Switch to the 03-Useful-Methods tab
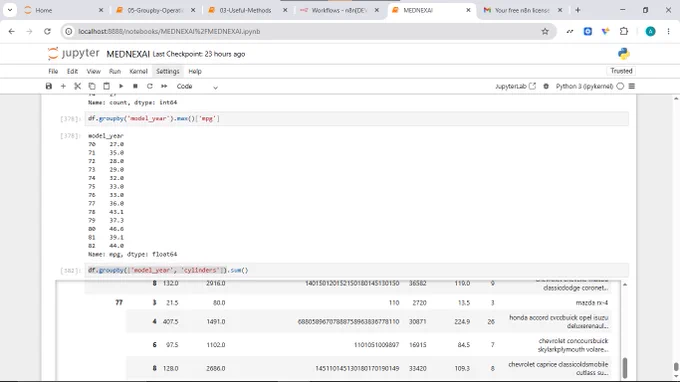 click(x=245, y=10)
